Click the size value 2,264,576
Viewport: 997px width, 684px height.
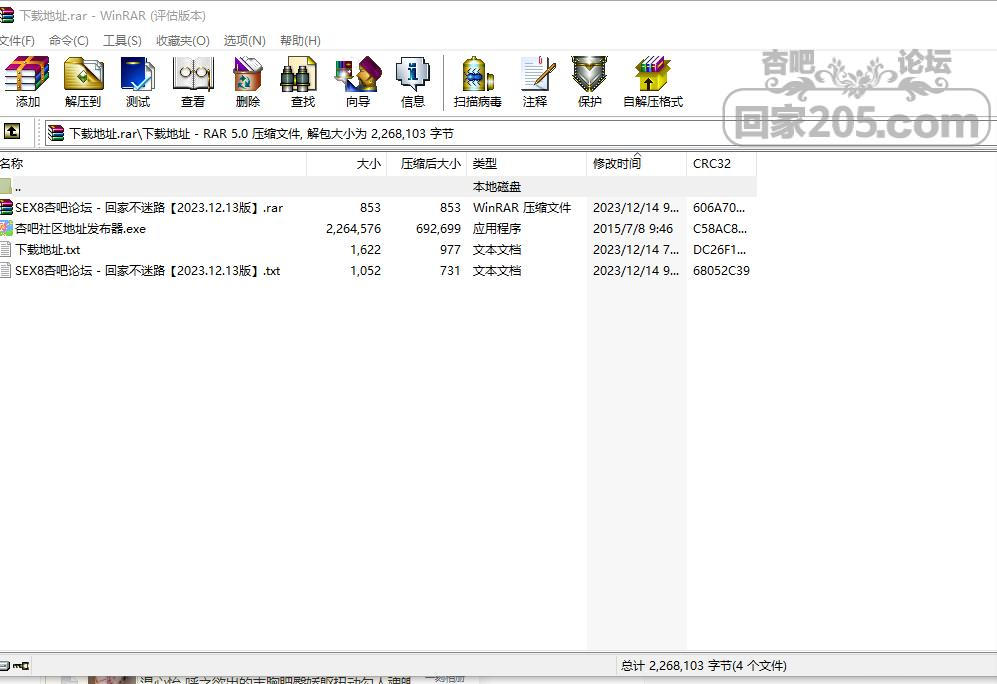353,229
